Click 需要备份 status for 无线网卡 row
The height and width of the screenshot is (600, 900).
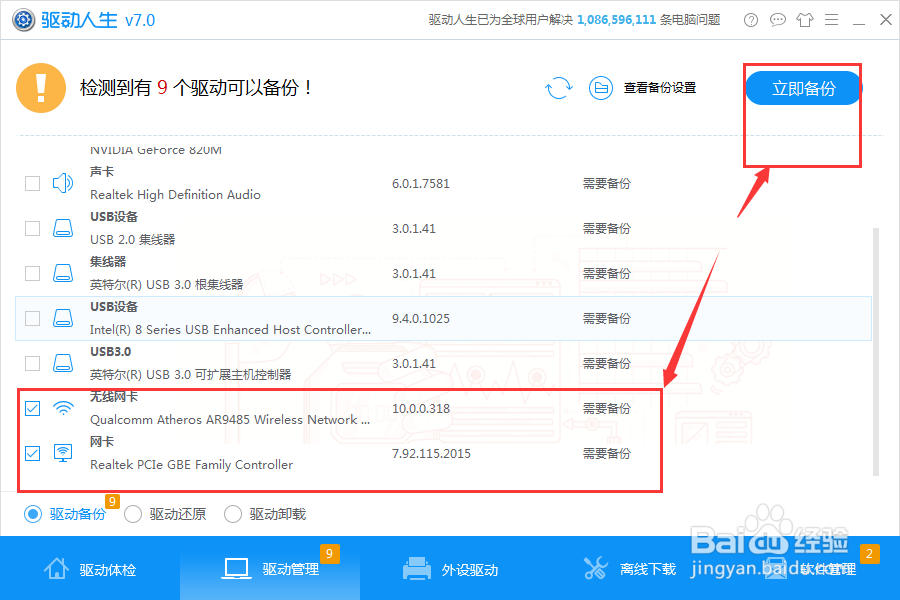[x=607, y=409]
